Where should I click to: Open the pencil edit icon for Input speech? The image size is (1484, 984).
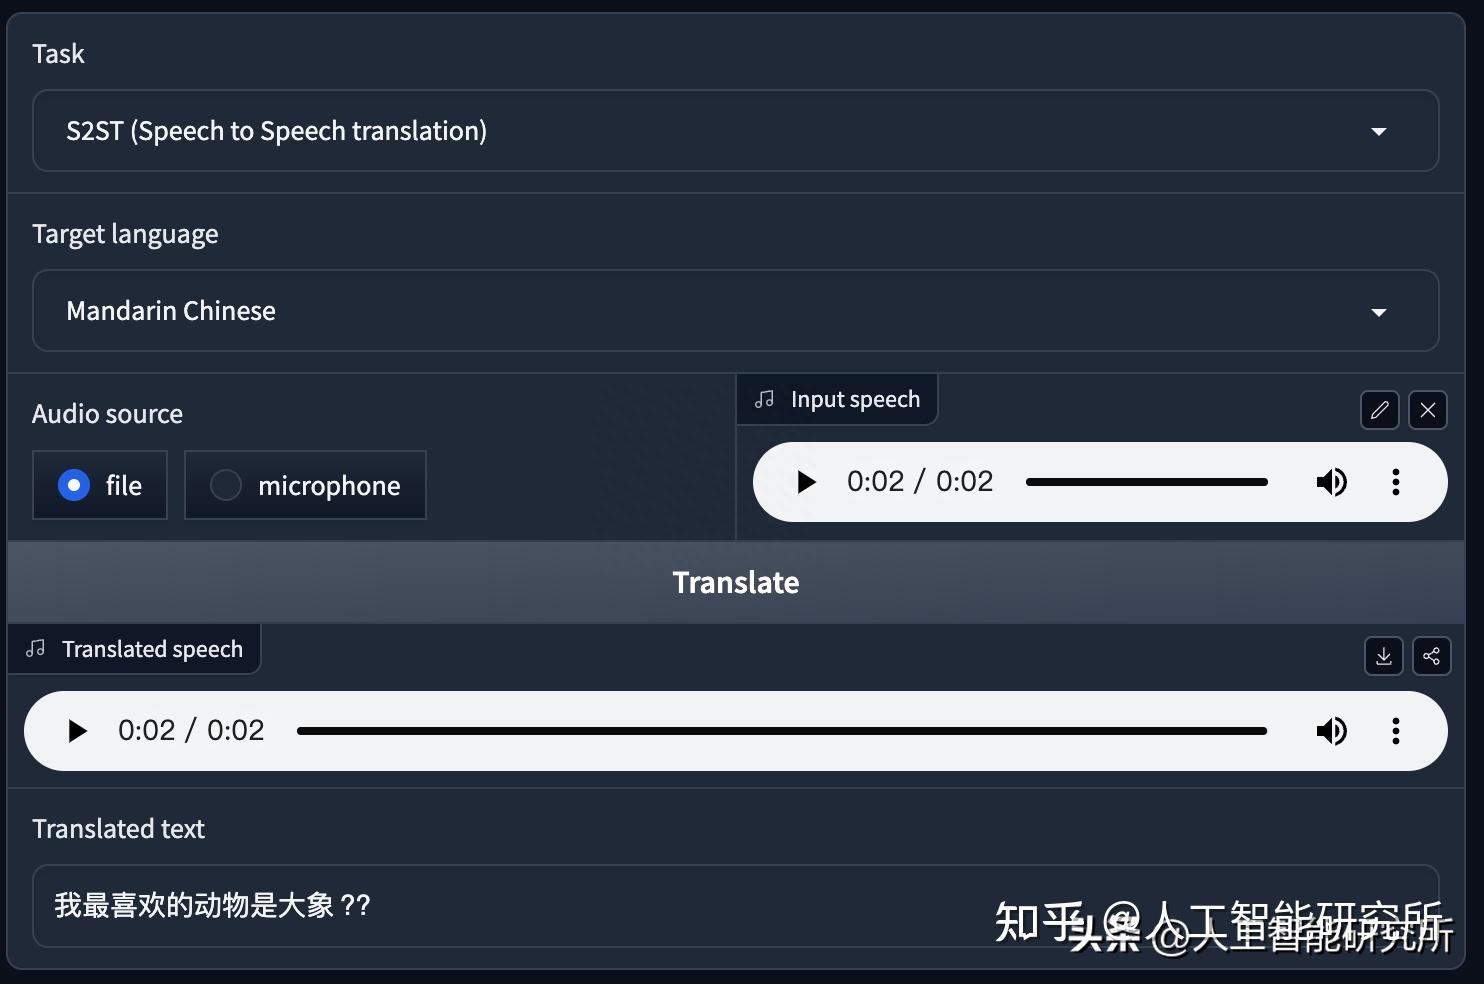(1379, 410)
